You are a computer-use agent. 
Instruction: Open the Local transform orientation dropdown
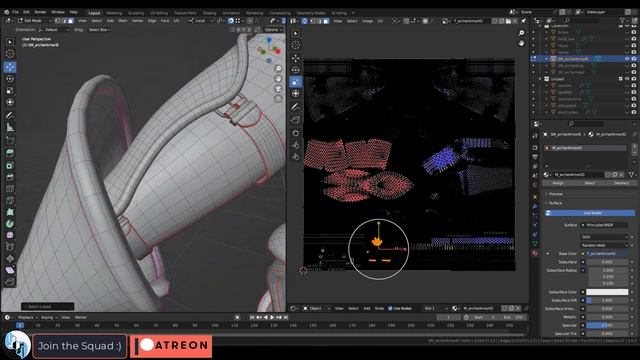[x=200, y=20]
